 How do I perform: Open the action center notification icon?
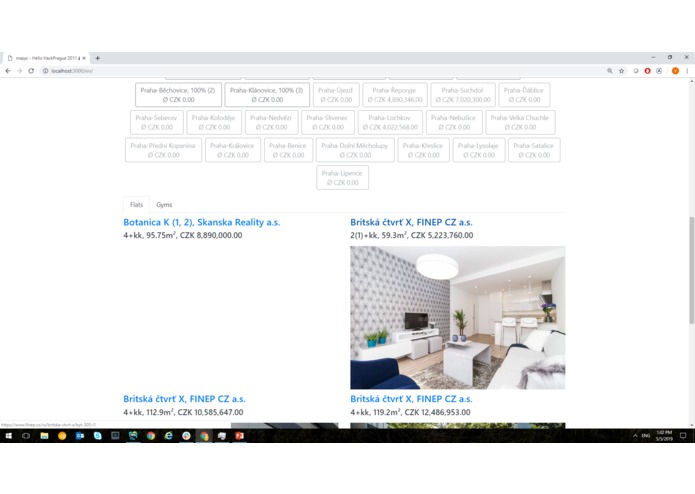[683, 436]
